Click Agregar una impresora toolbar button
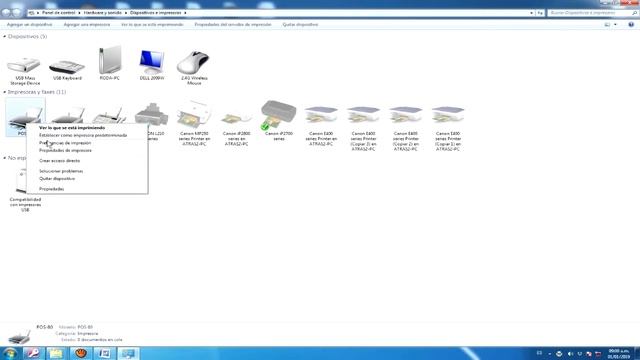640x360 pixels. [87, 24]
